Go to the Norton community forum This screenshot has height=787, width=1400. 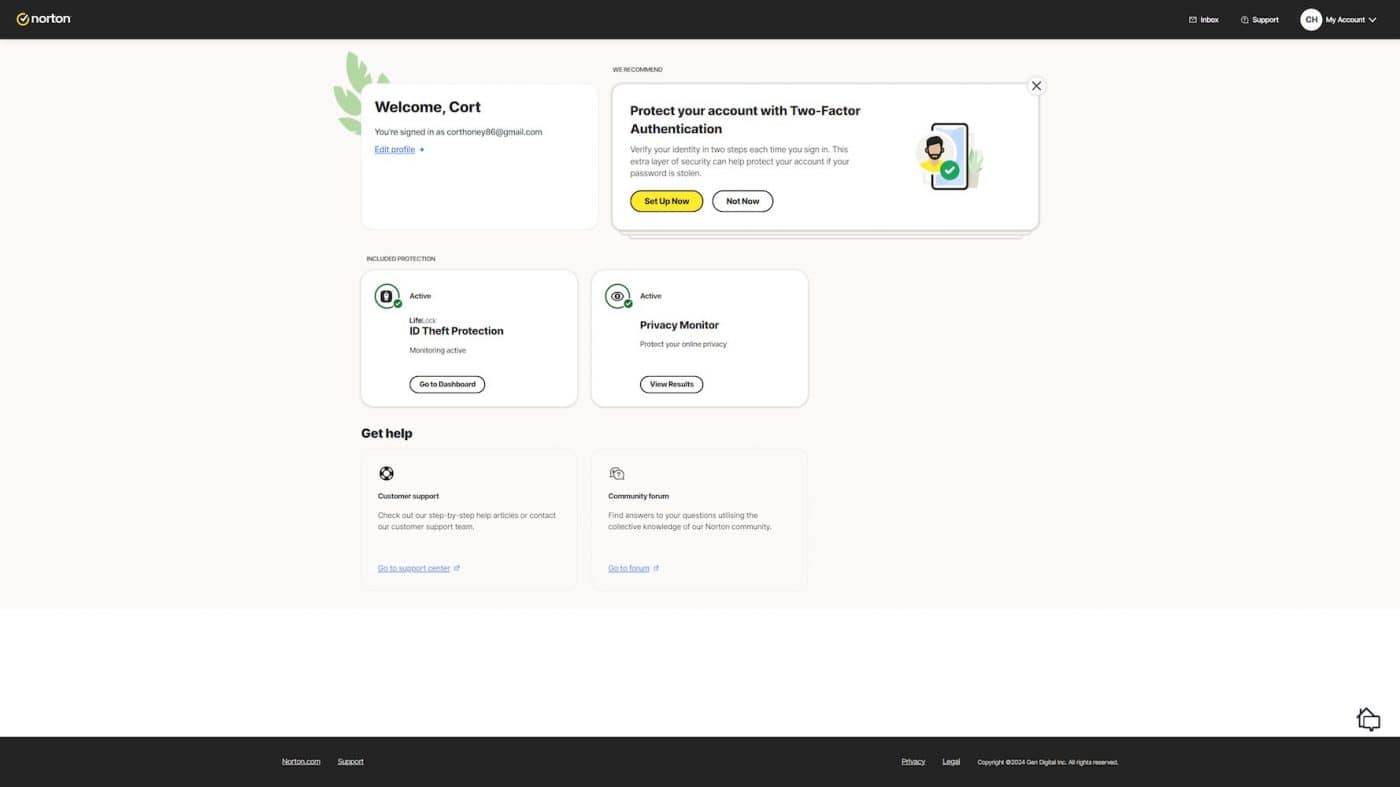point(628,568)
